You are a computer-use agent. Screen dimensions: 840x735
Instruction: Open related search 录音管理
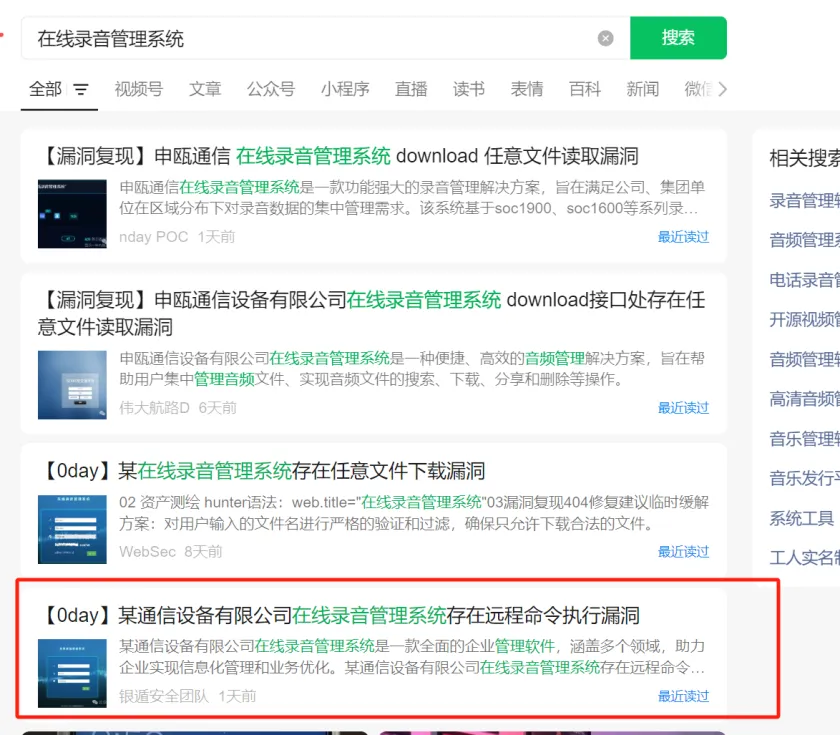[x=804, y=200]
